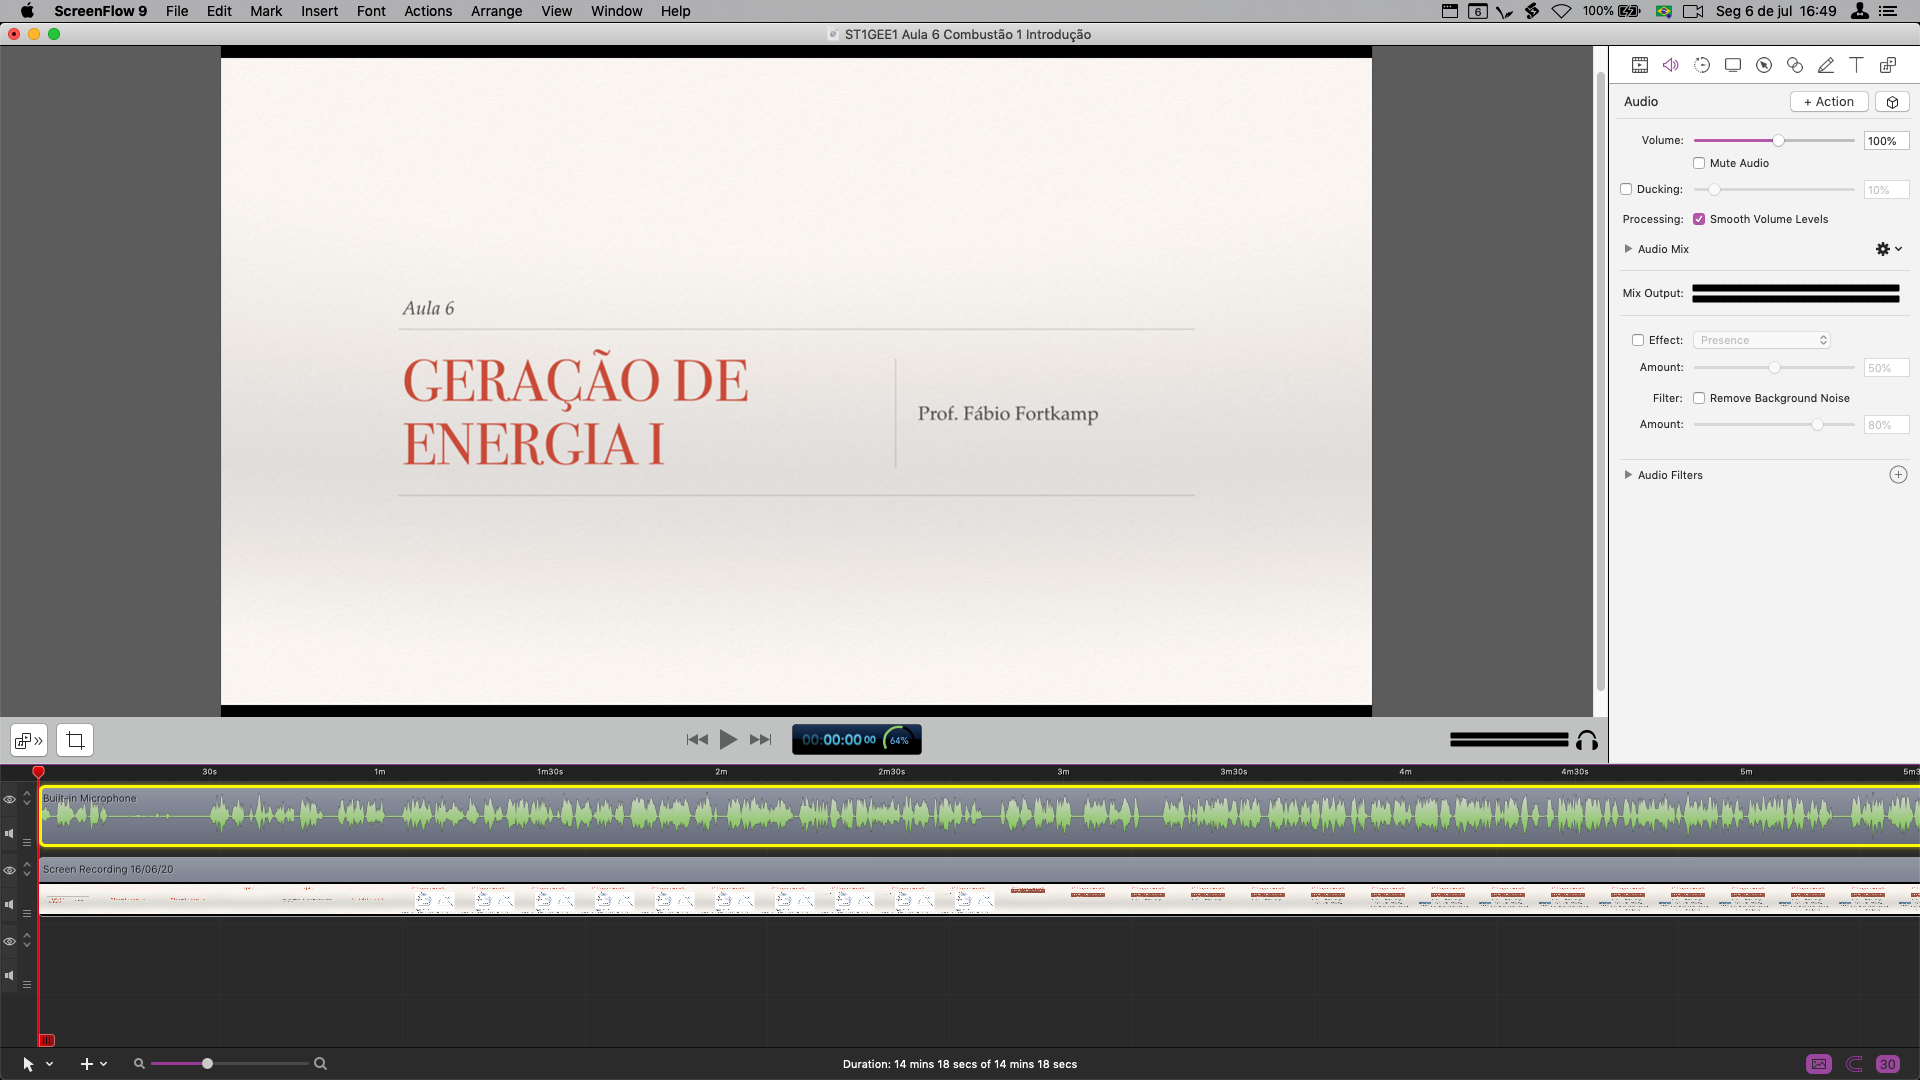This screenshot has height=1080, width=1920.
Task: Enable Remove Background Noise filter
Action: [1699, 398]
